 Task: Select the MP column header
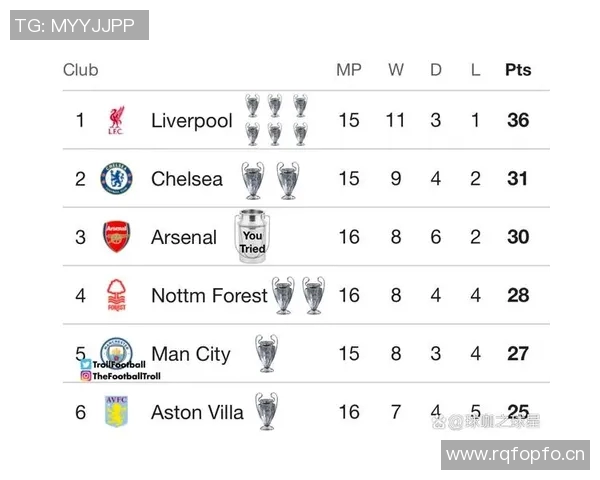349,70
